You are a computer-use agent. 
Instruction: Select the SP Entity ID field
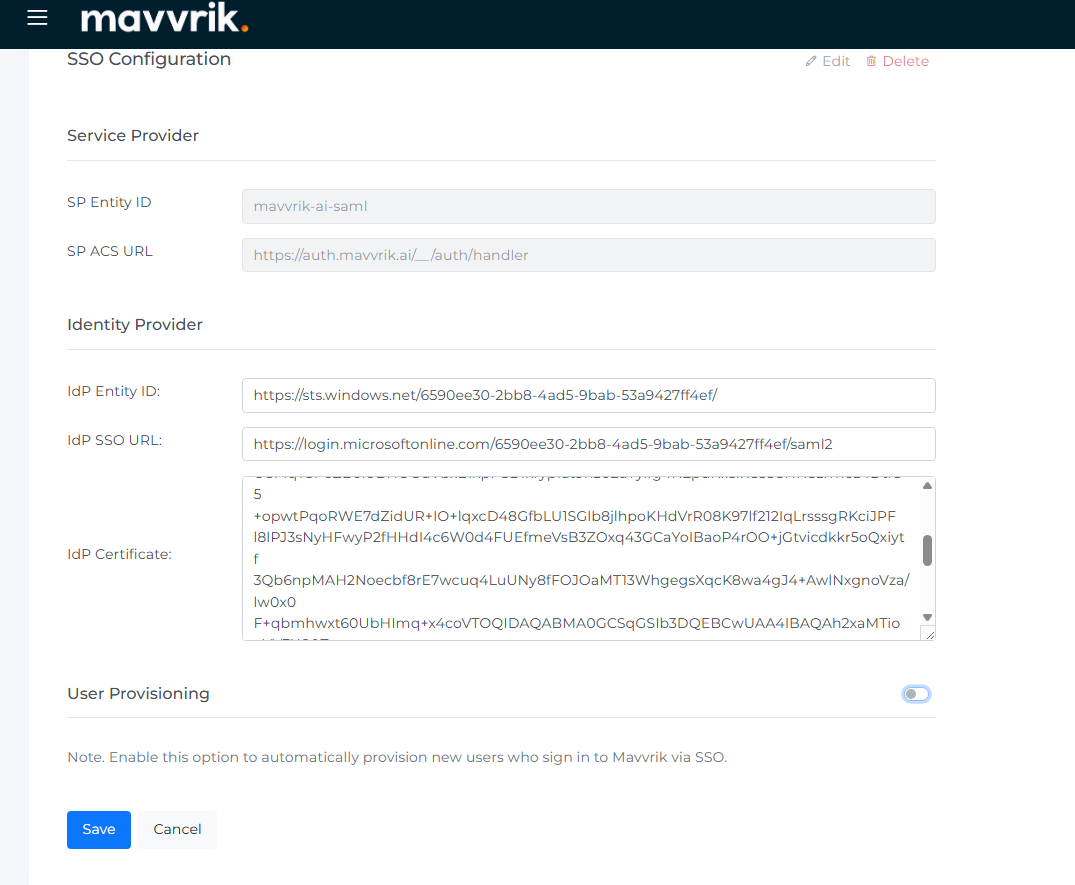point(588,207)
